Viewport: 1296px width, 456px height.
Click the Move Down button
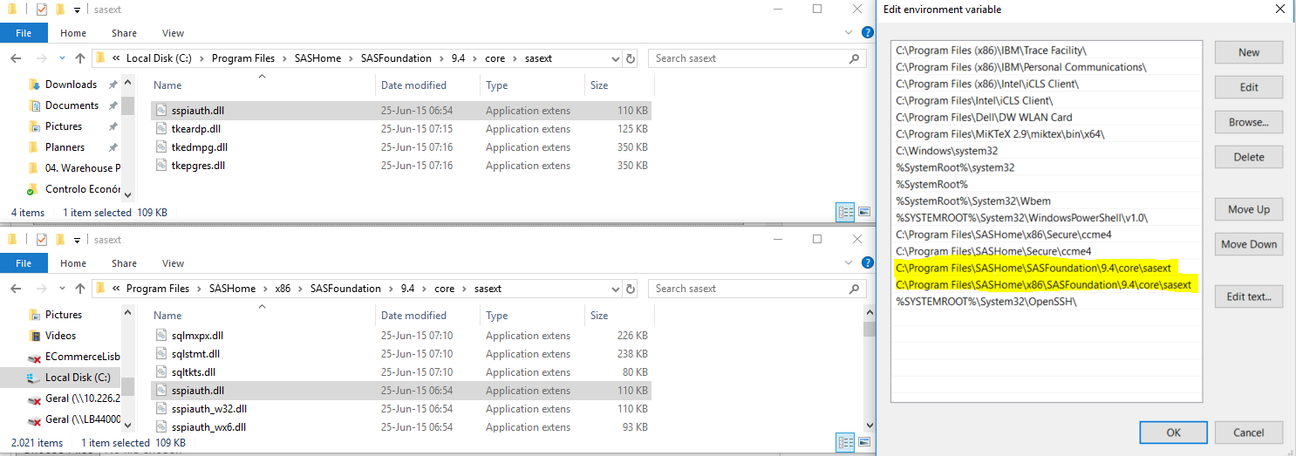point(1249,244)
